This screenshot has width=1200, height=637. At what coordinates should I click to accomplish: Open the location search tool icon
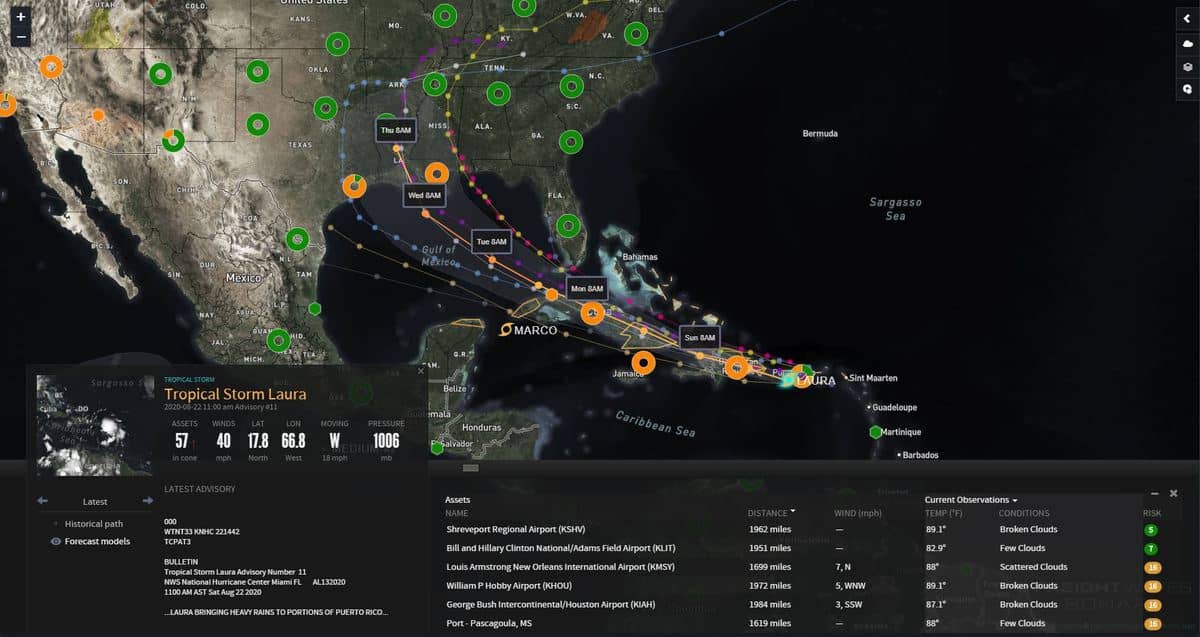pos(1187,89)
